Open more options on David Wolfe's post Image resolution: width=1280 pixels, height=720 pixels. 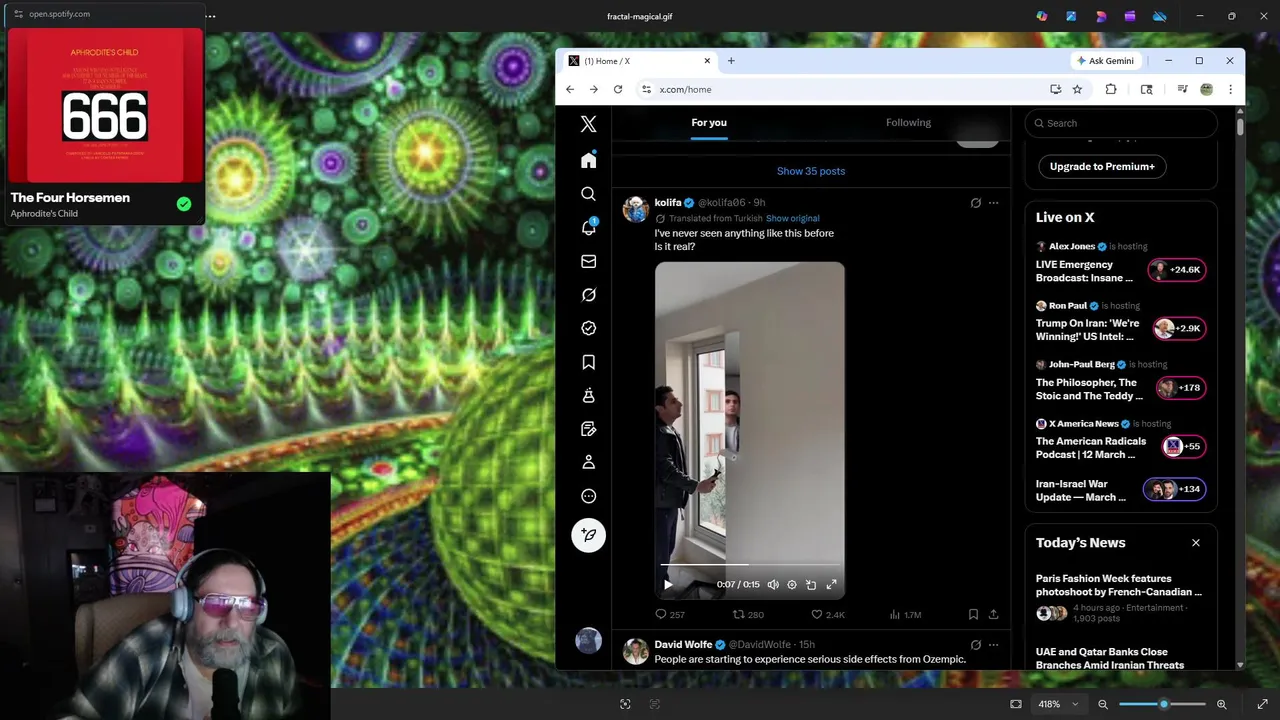tap(993, 645)
